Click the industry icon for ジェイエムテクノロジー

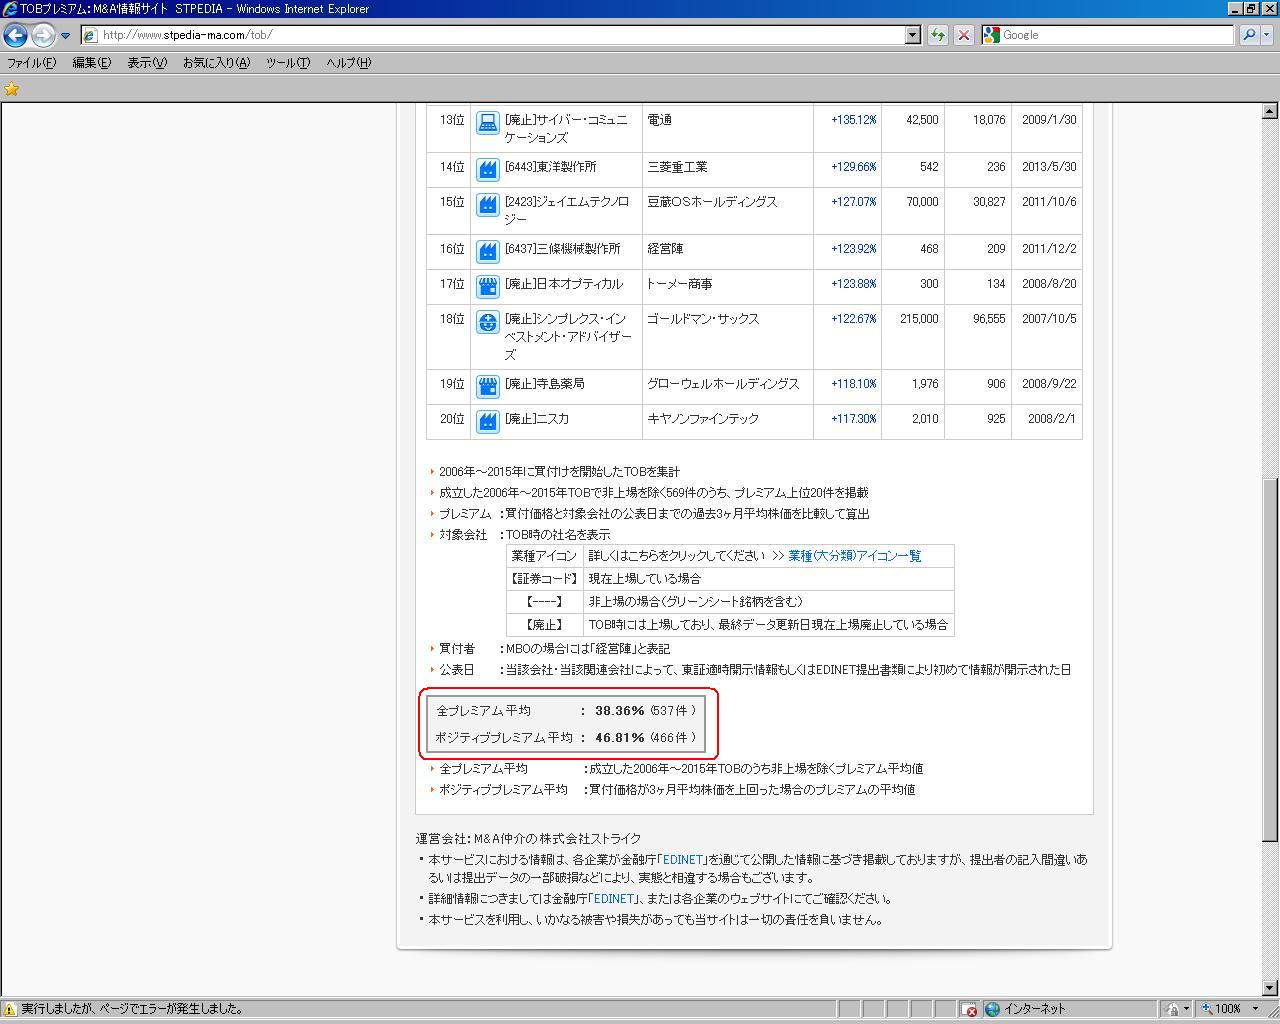click(x=487, y=205)
